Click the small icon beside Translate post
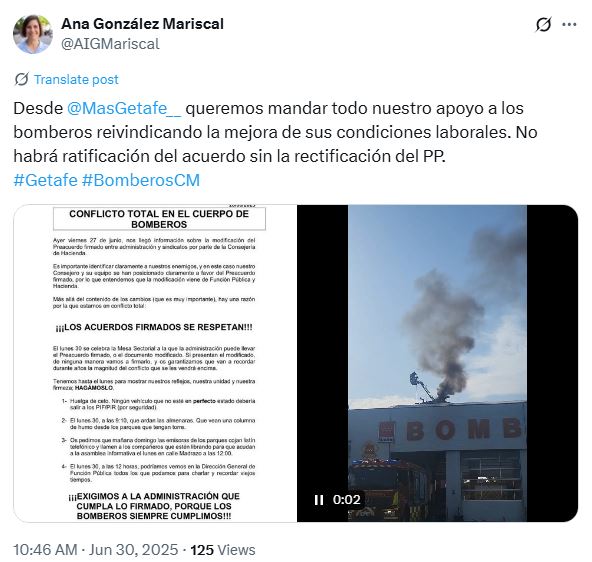The width and height of the screenshot is (592, 562). [21, 79]
